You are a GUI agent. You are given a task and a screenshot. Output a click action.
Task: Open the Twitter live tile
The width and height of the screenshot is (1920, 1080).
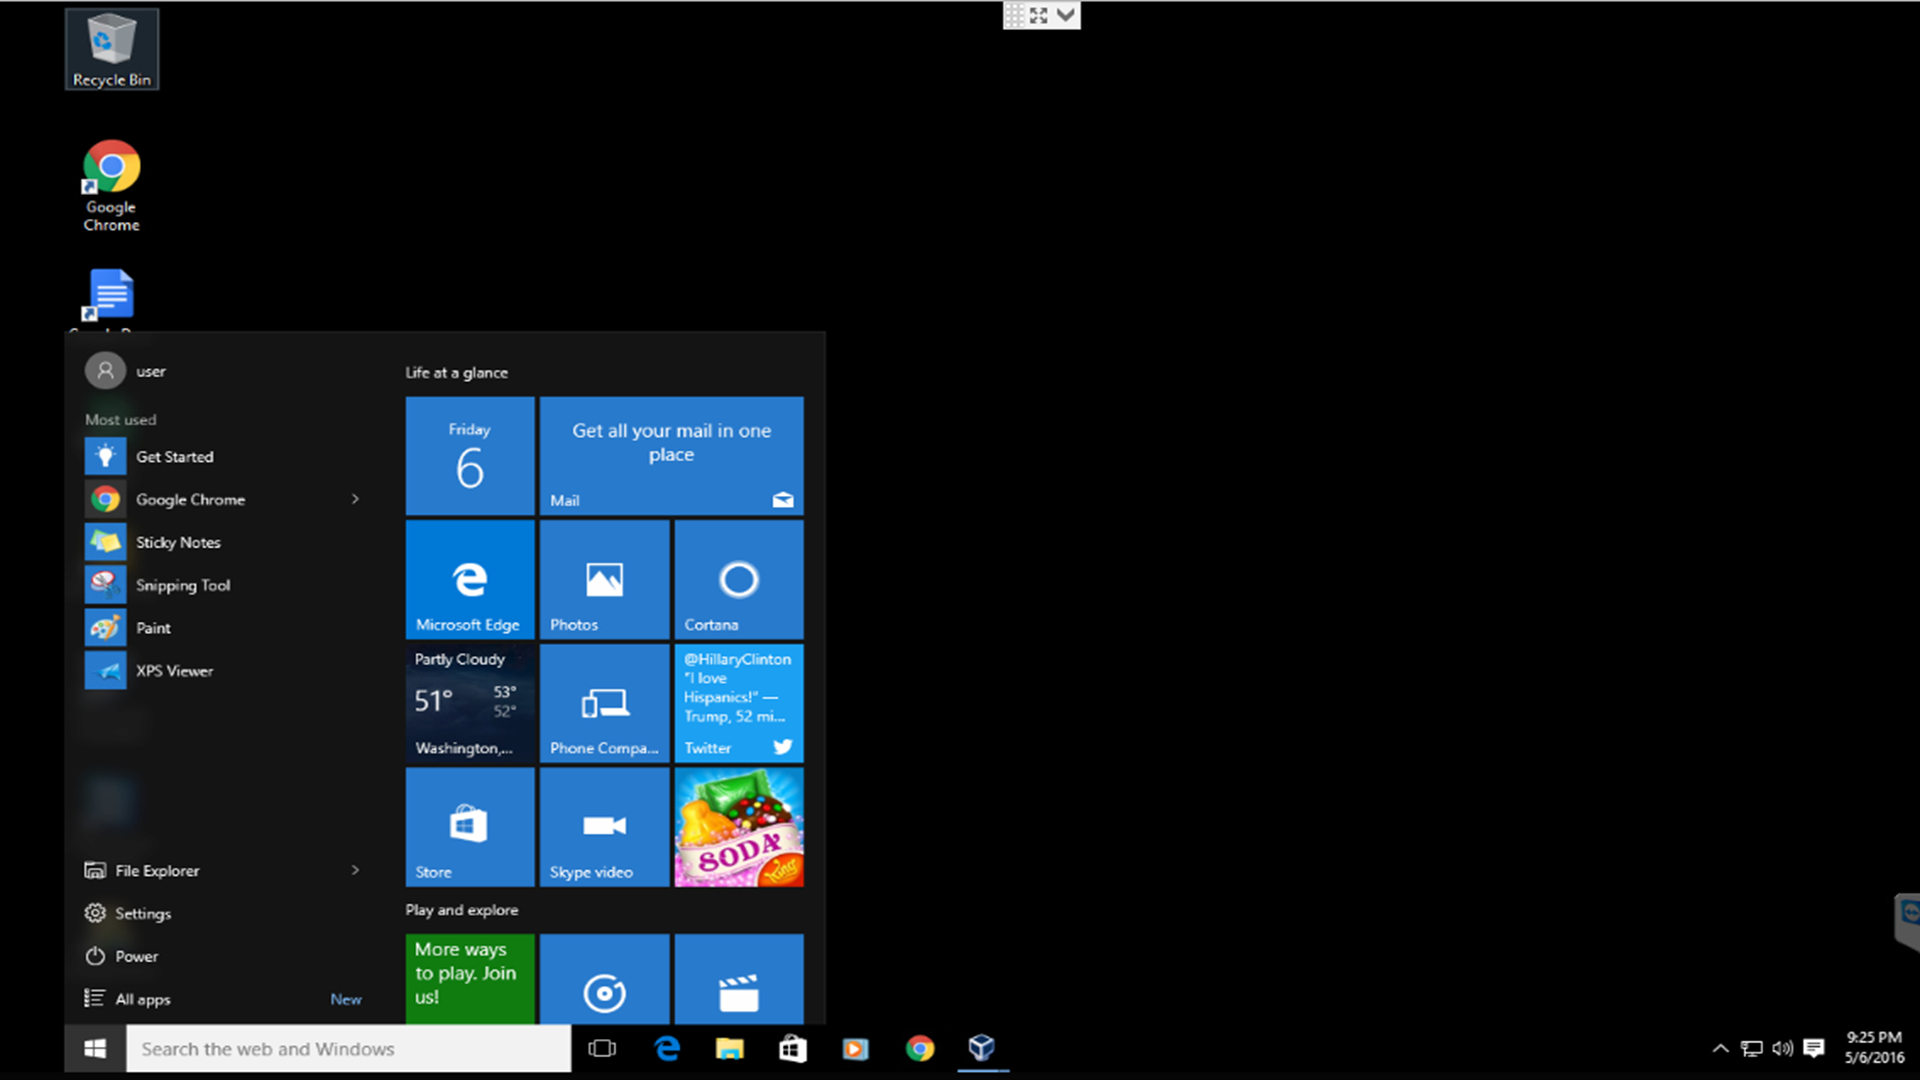[738, 703]
